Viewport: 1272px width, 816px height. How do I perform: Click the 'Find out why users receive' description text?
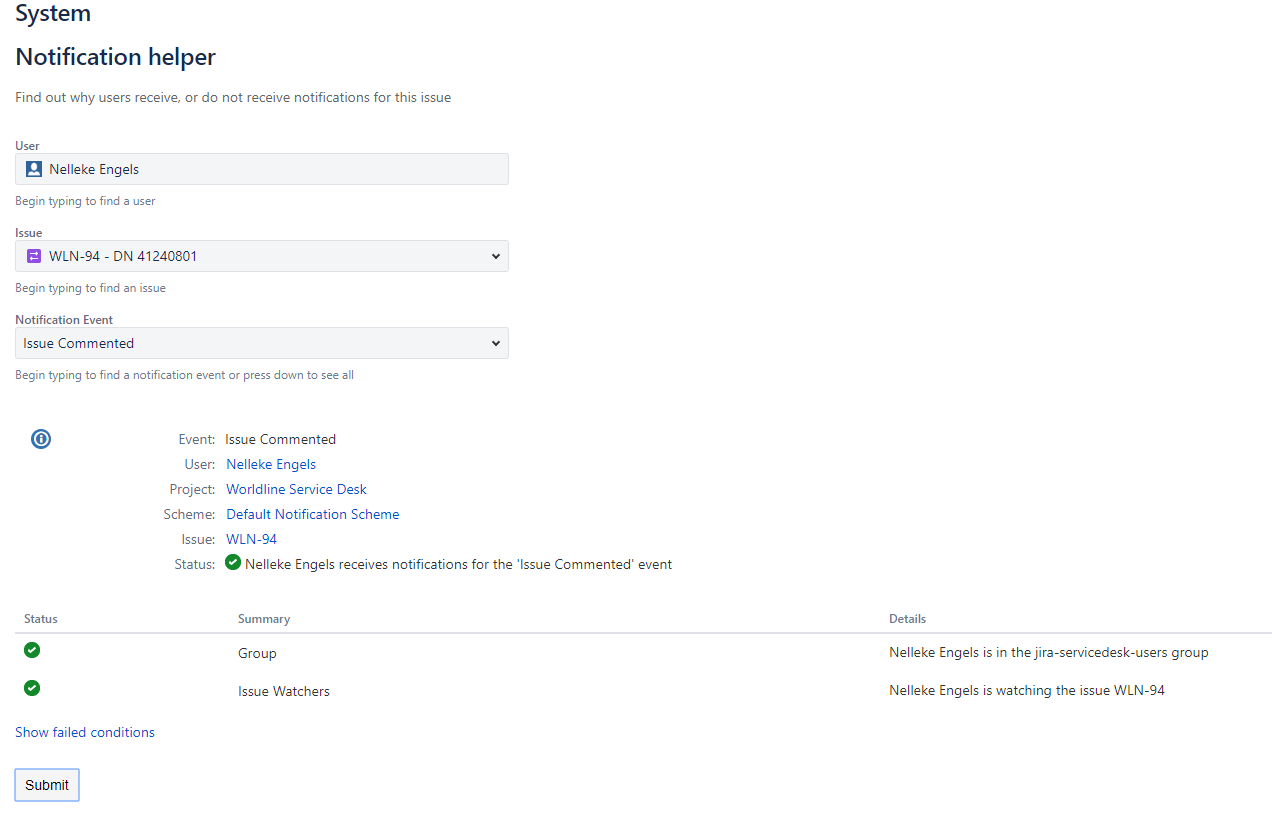tap(233, 98)
